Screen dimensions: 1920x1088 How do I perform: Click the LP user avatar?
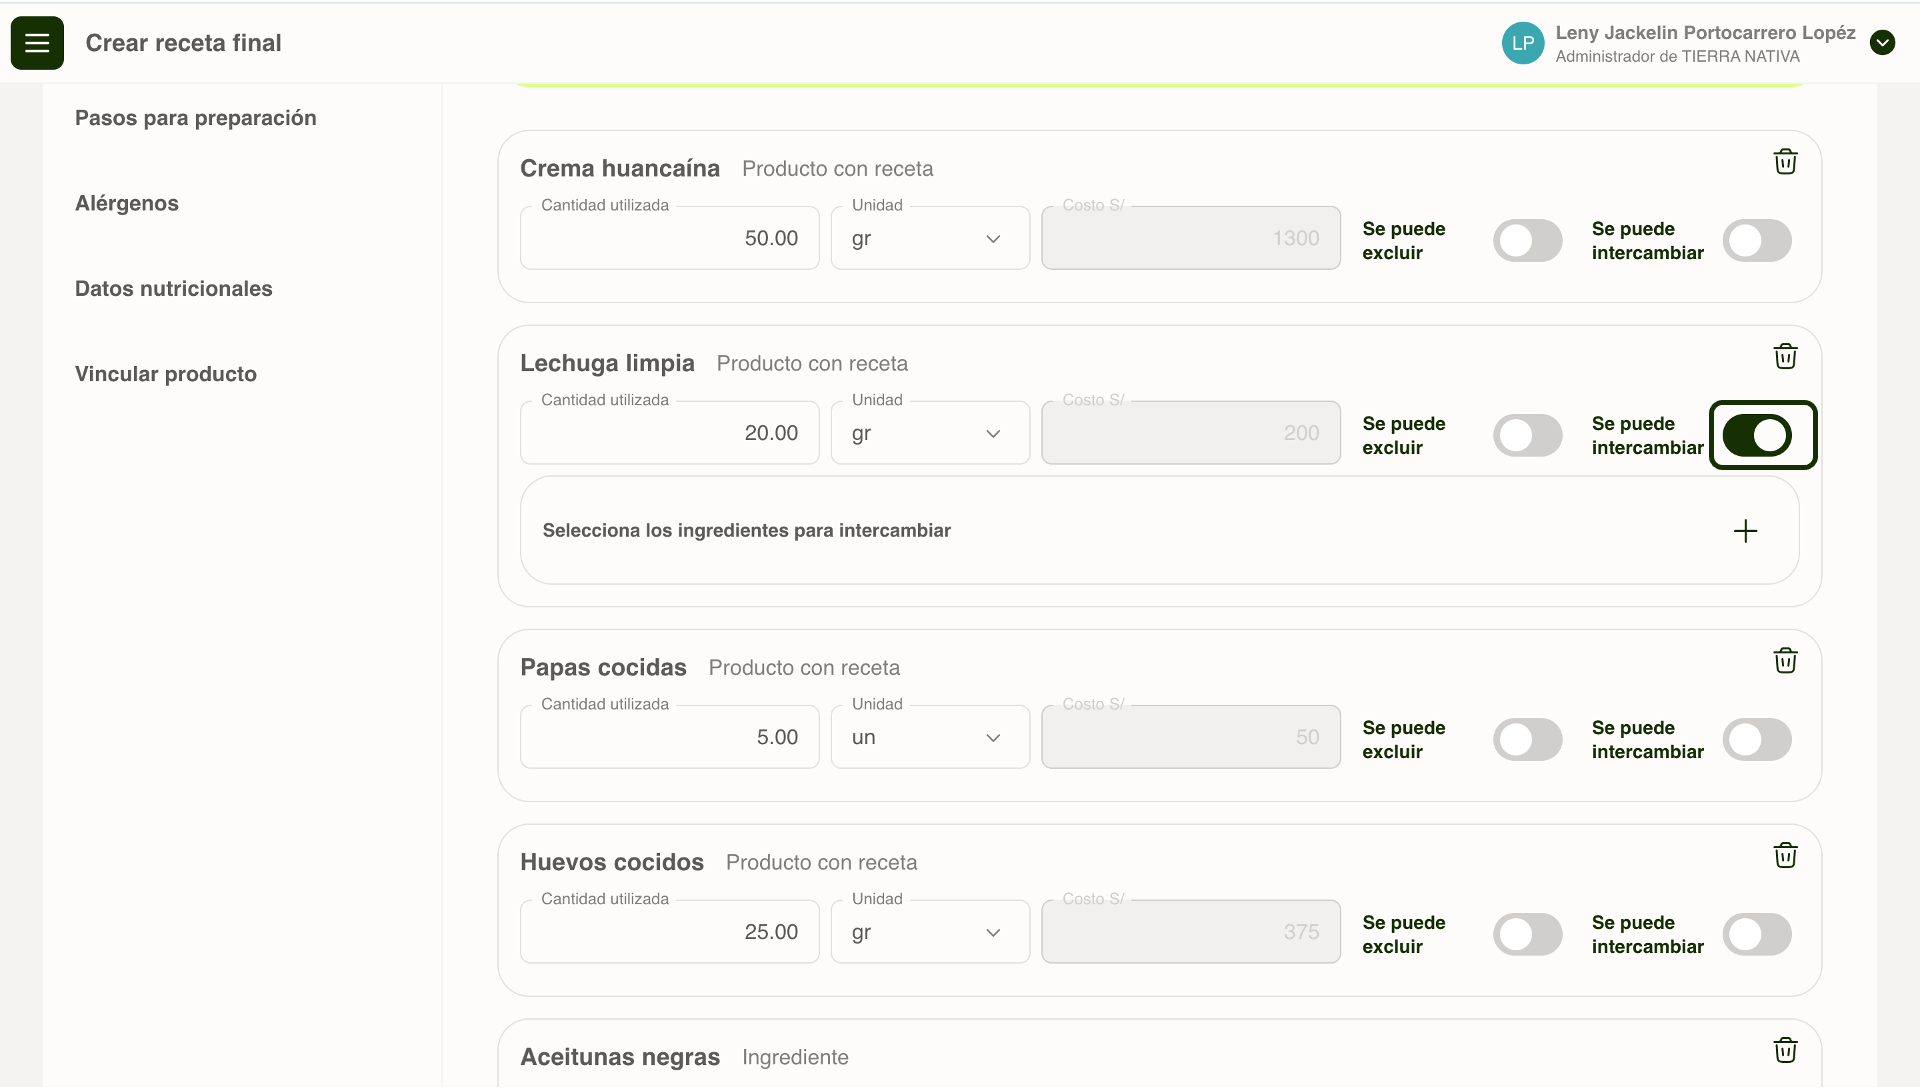(1522, 43)
